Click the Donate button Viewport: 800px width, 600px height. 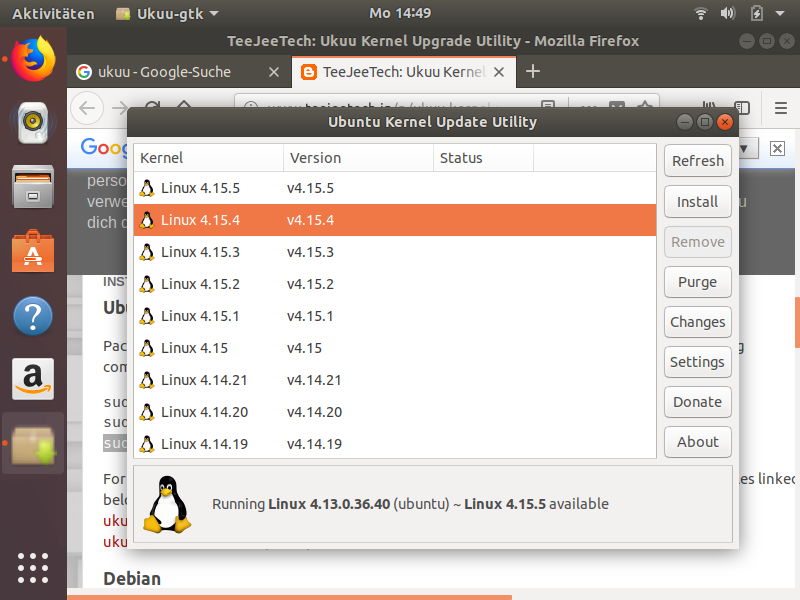(x=697, y=402)
